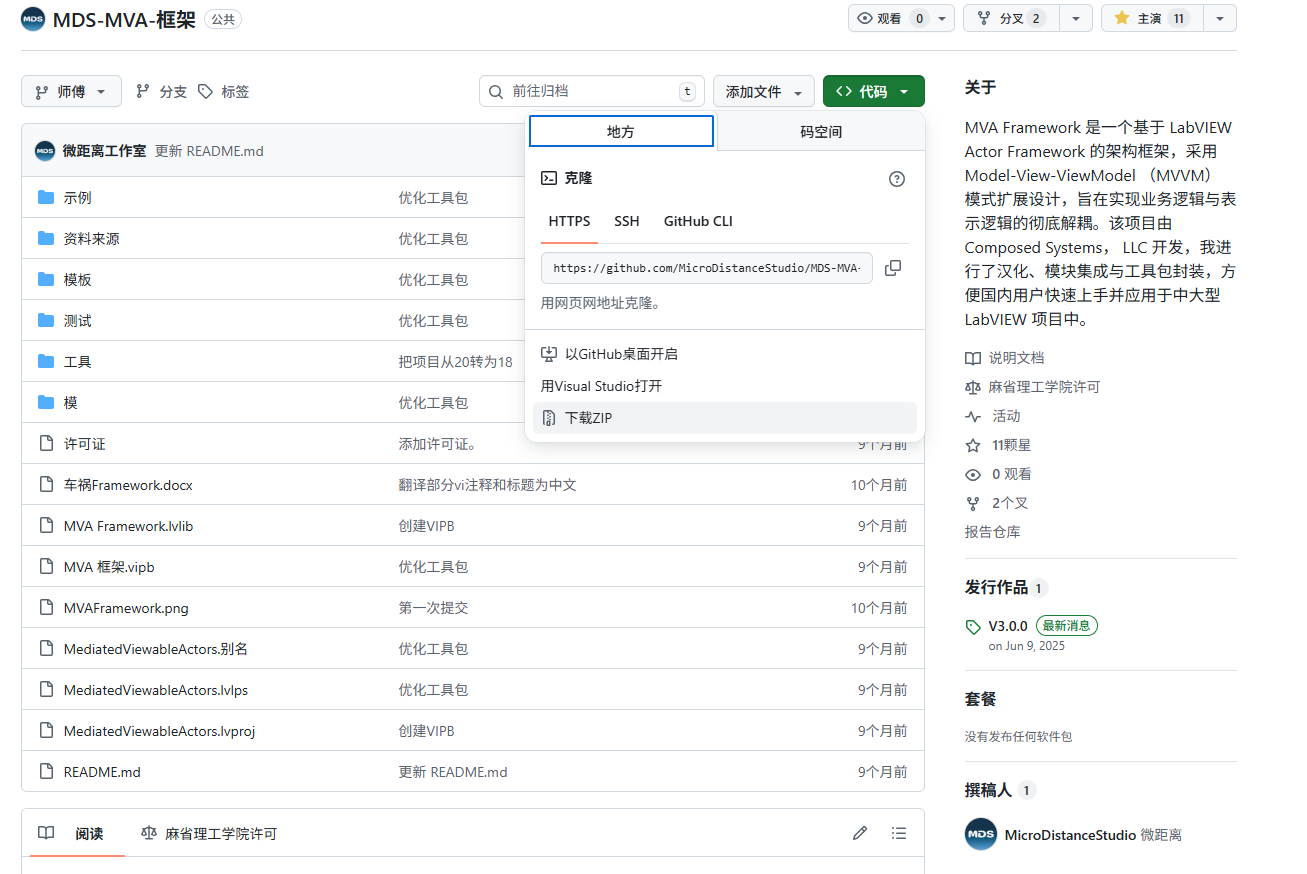Click the 前往归档 file search field
This screenshot has width=1307, height=874.
[x=592, y=91]
